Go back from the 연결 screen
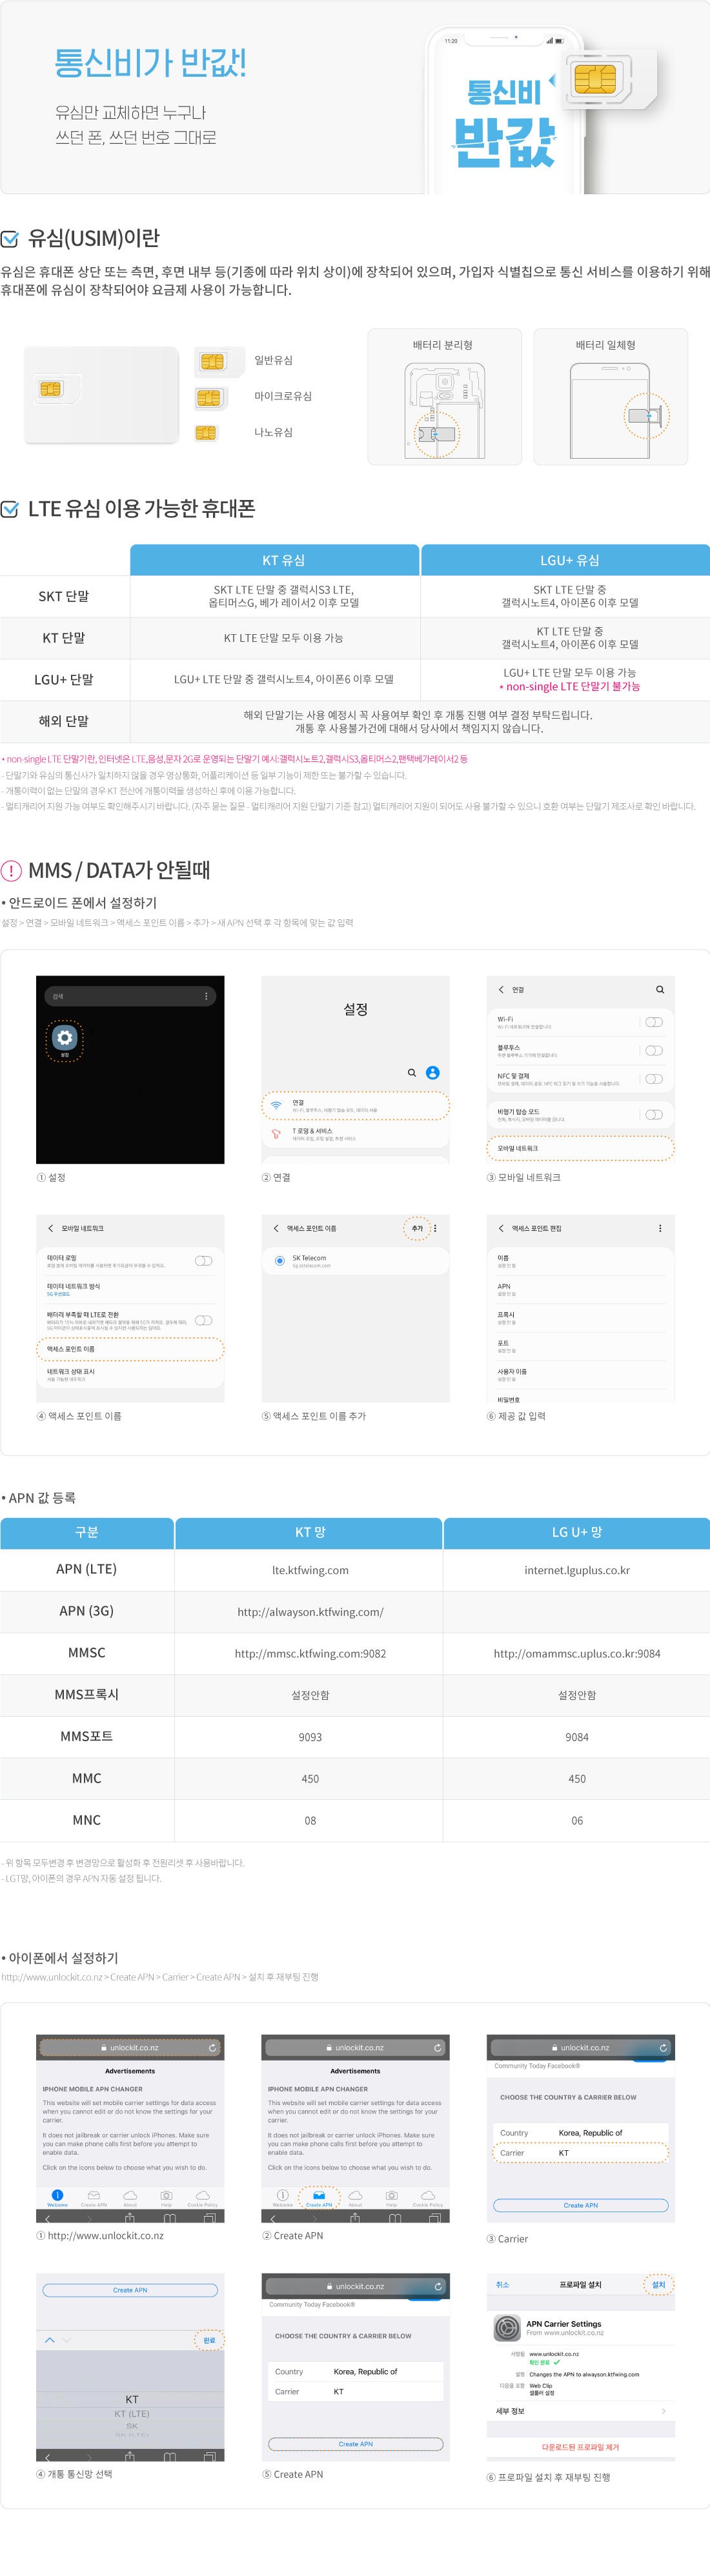This screenshot has width=710, height=2576. (x=501, y=989)
